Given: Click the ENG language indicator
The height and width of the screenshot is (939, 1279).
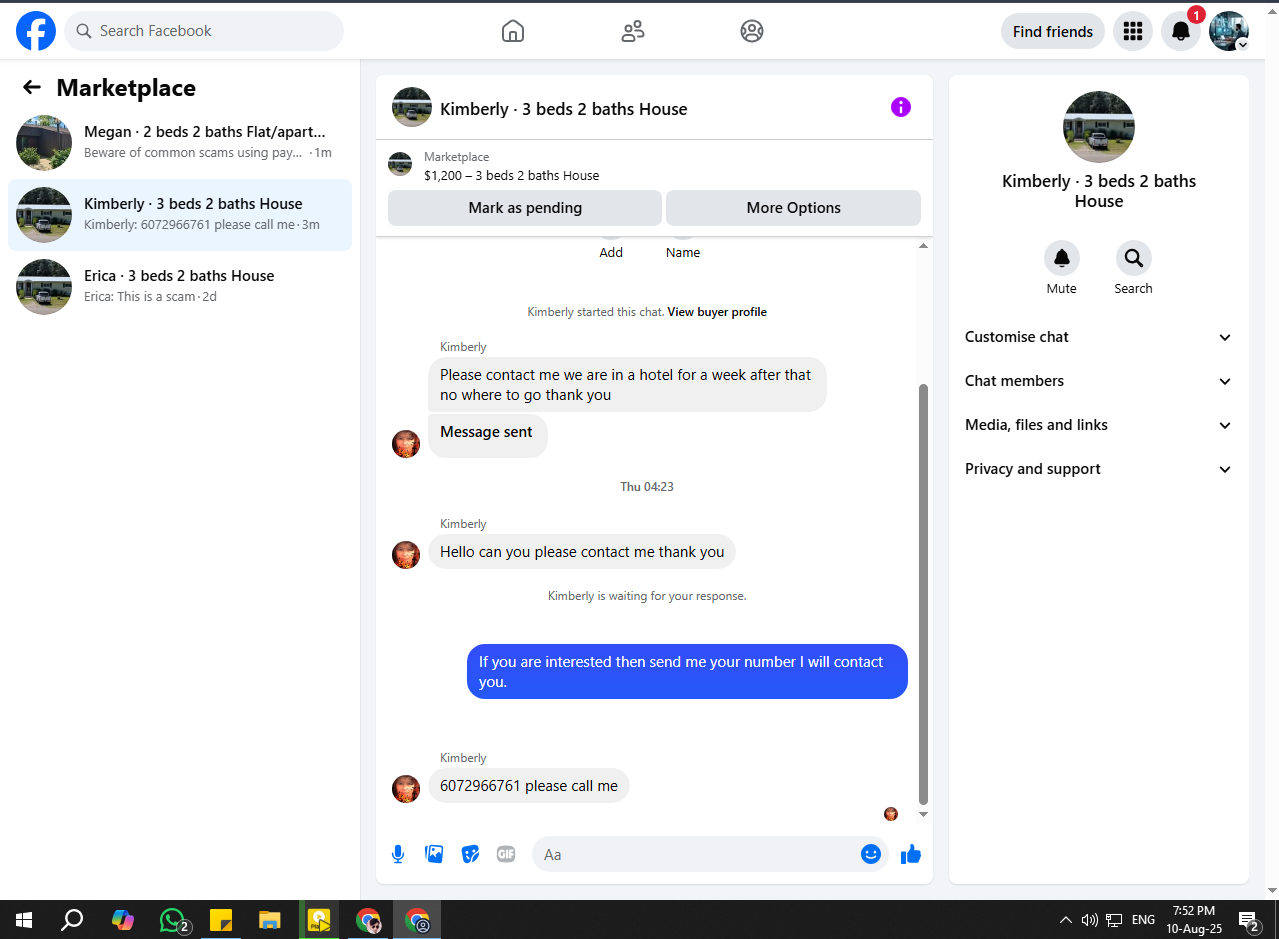Looking at the screenshot, I should pyautogui.click(x=1143, y=920).
